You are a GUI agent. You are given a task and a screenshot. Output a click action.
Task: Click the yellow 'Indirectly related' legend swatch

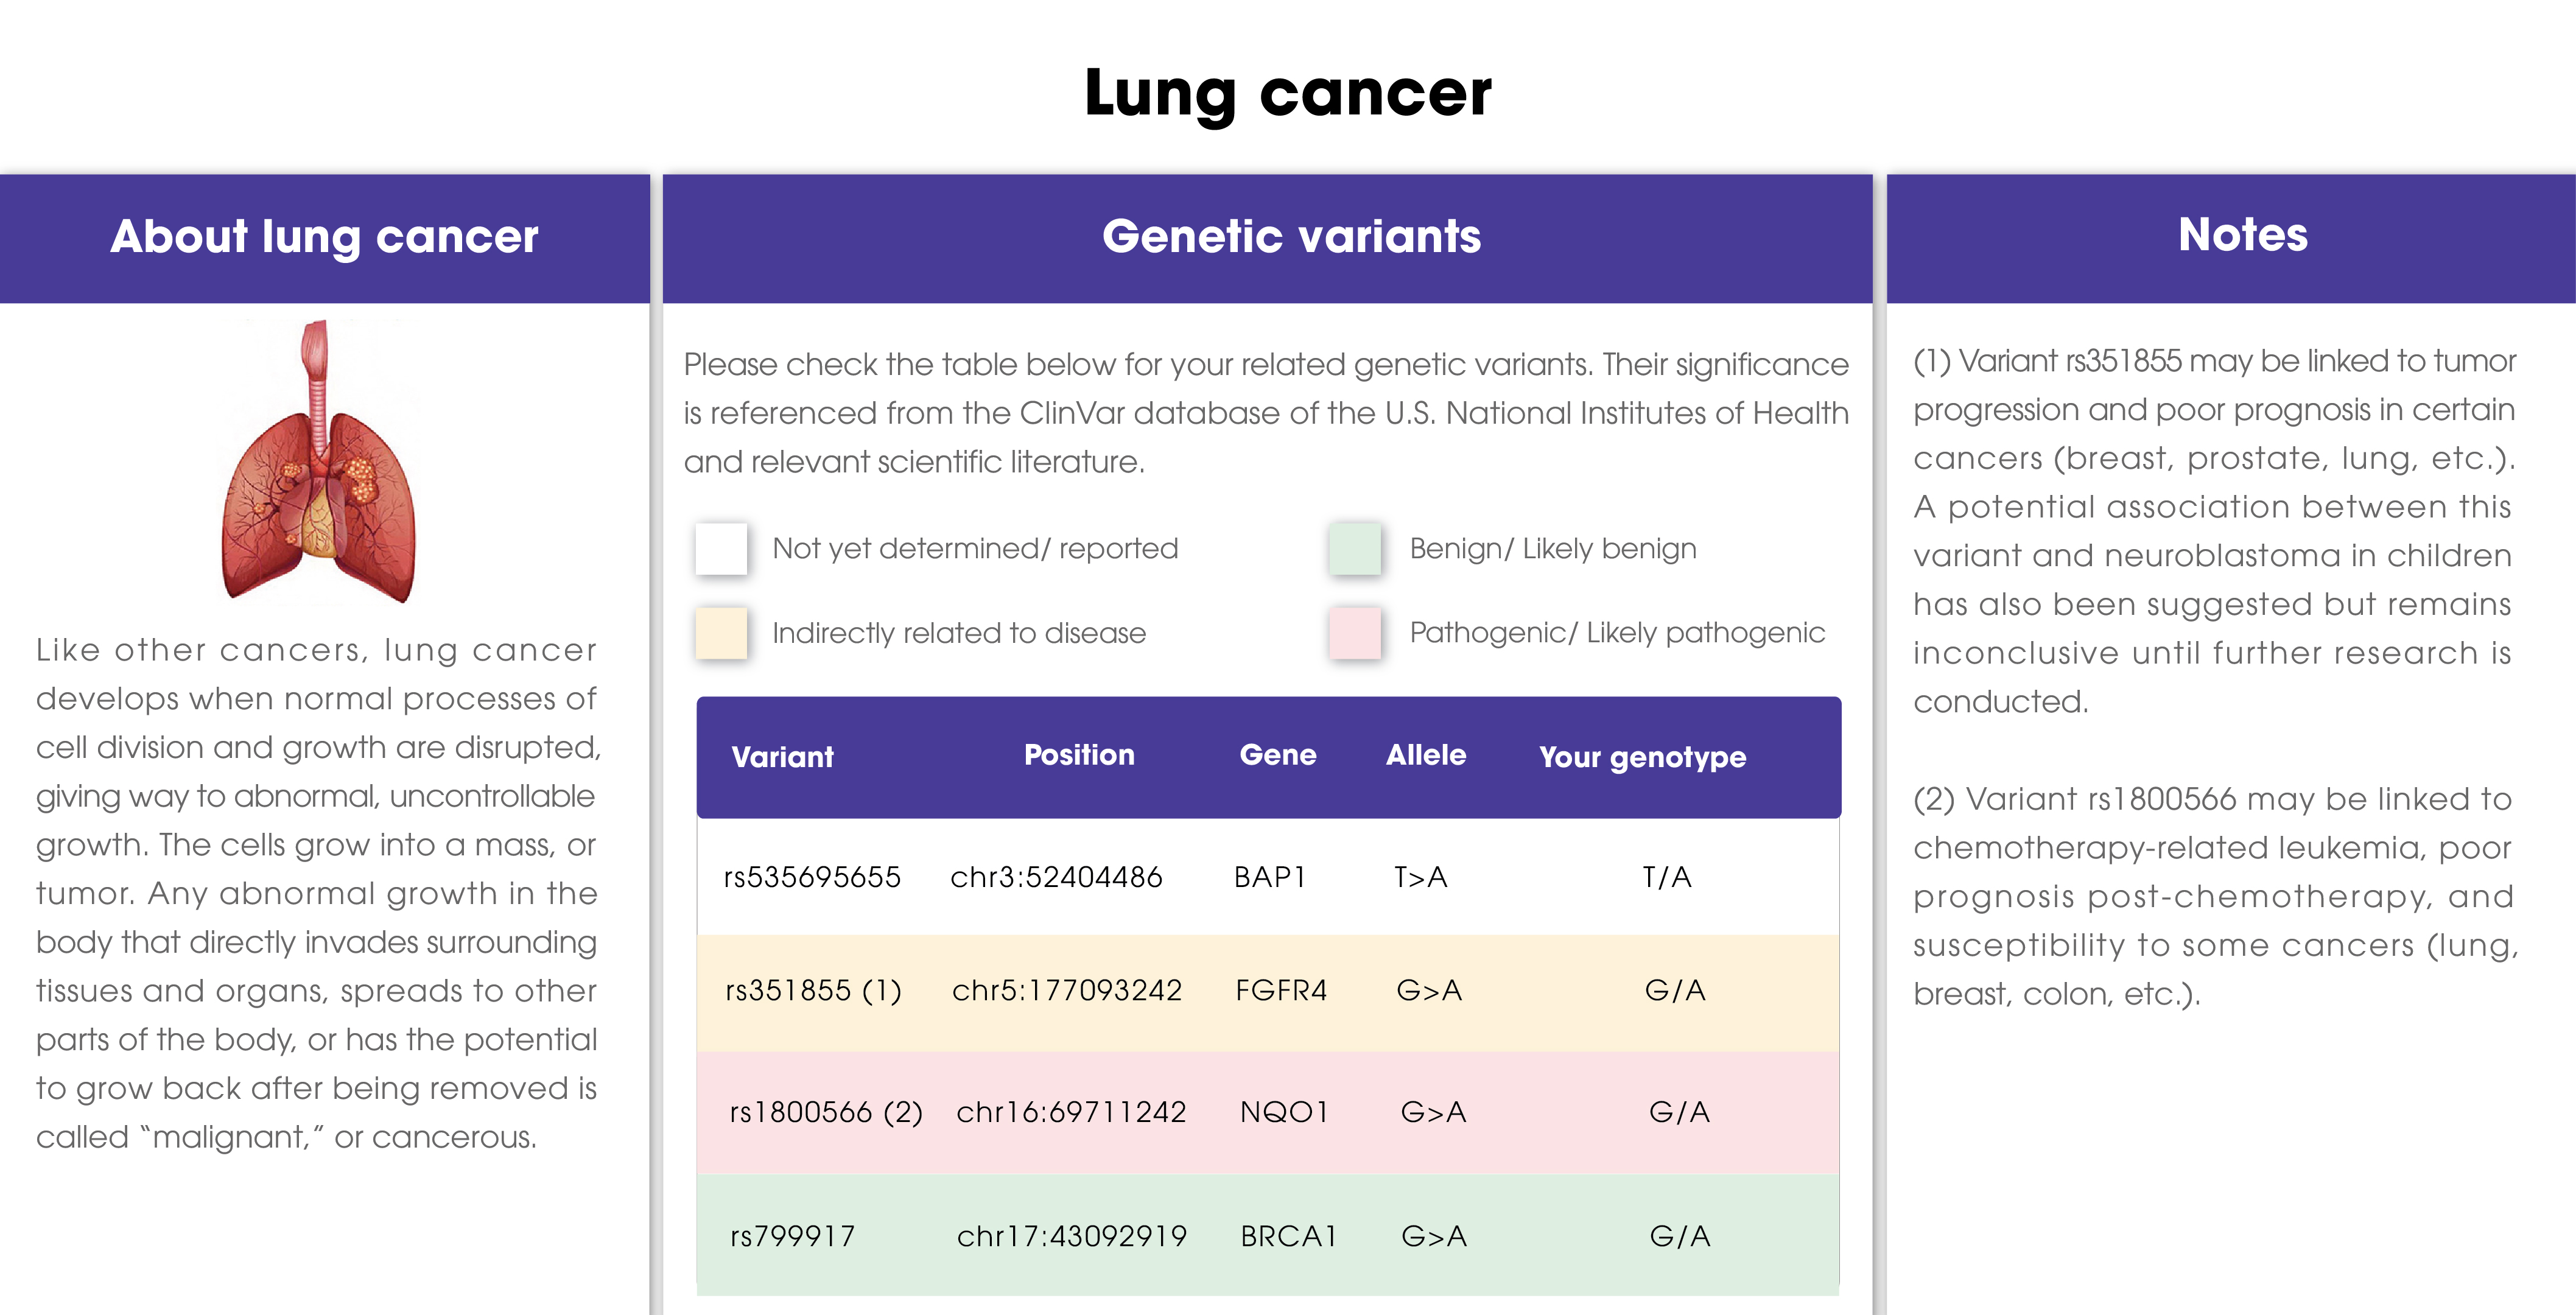721,633
